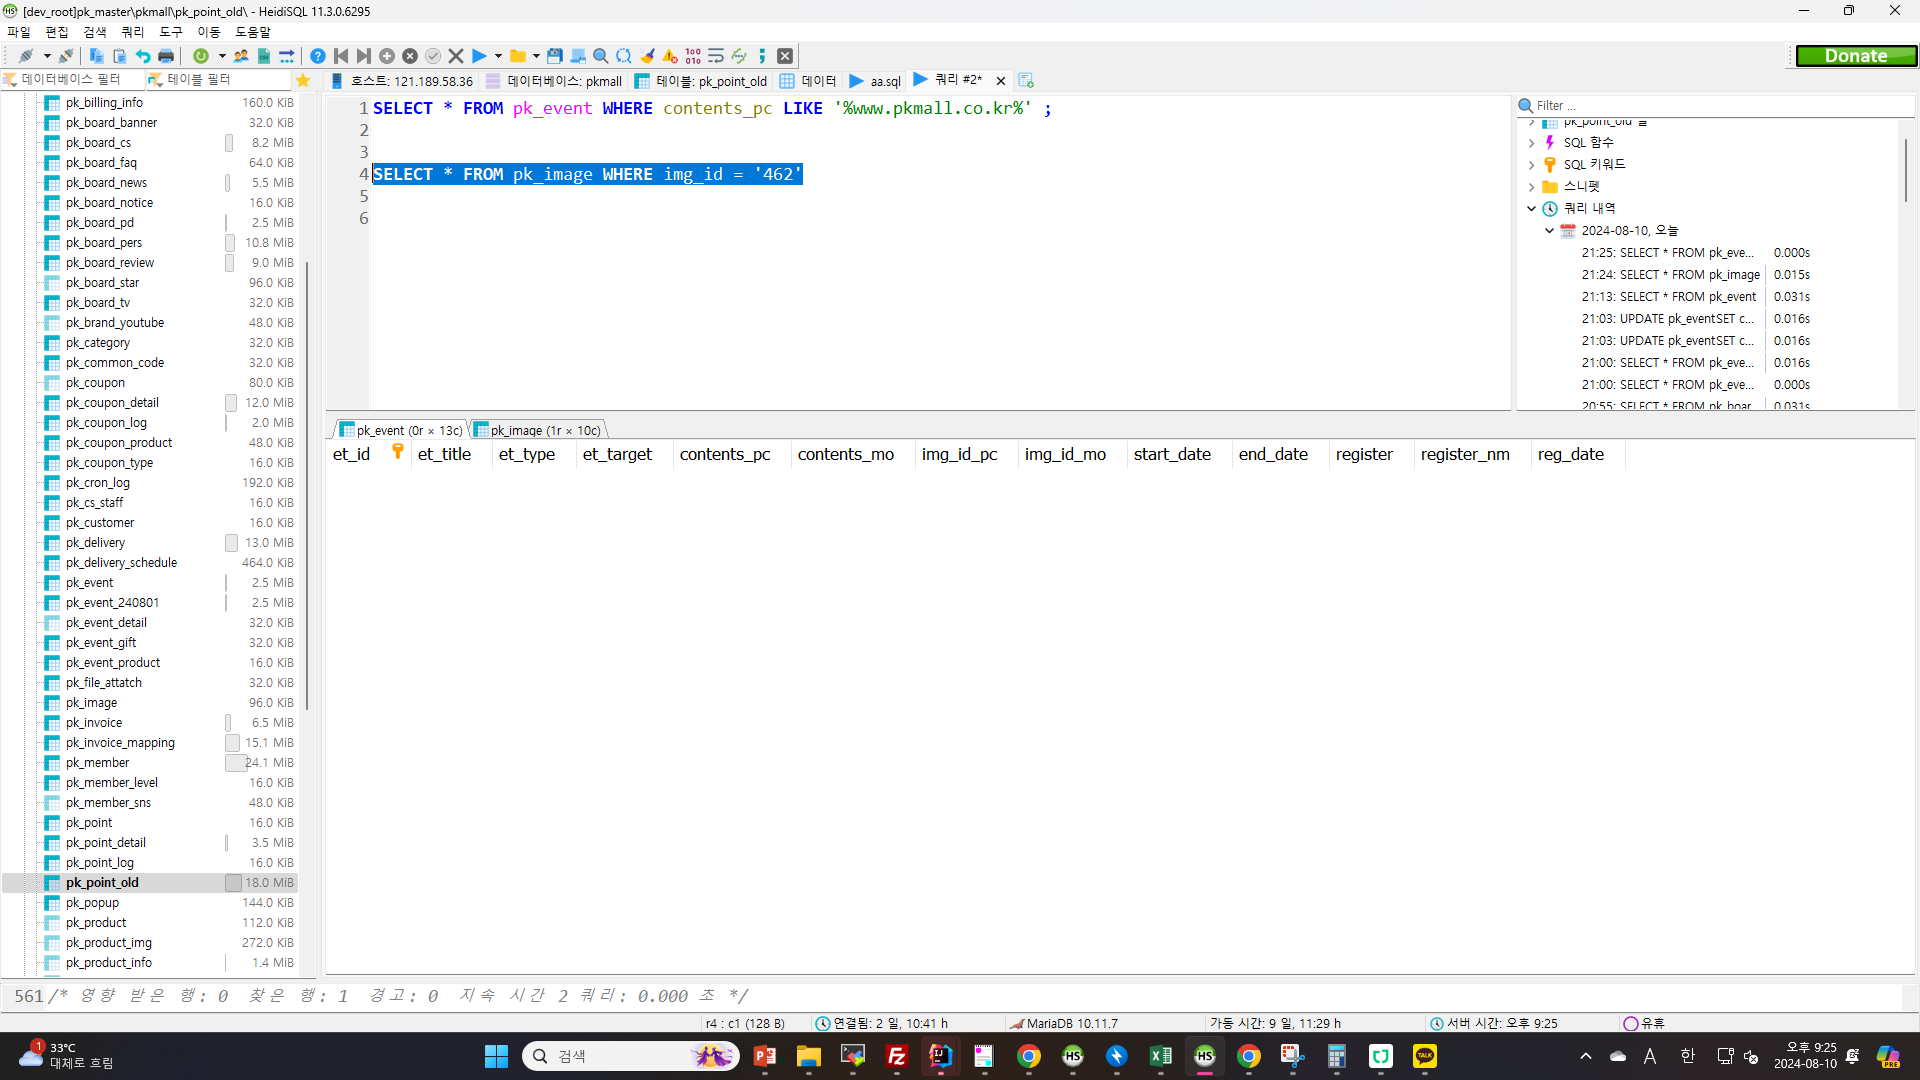Open the replace text icon

pos(624,56)
